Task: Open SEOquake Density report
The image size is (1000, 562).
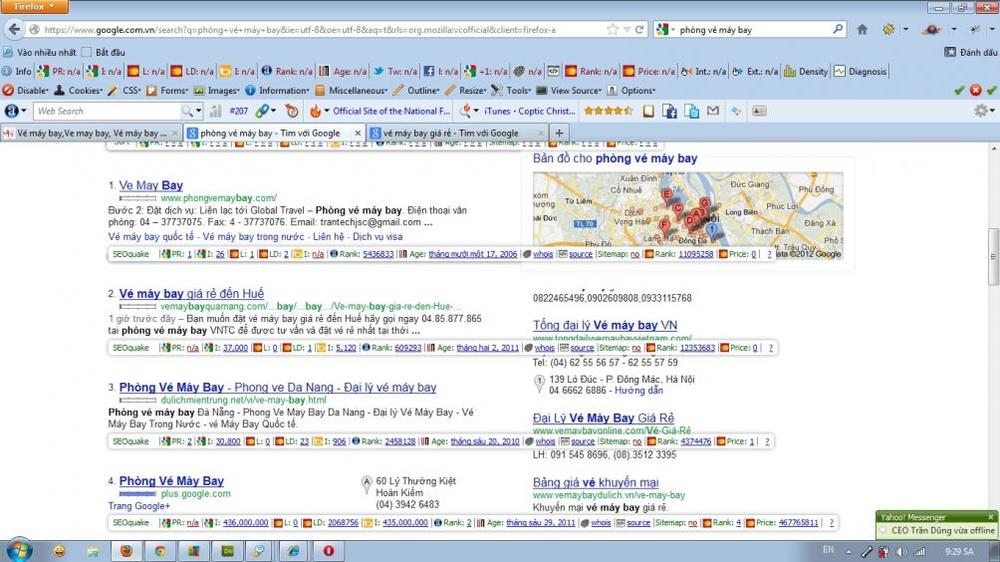Action: pyautogui.click(x=805, y=71)
